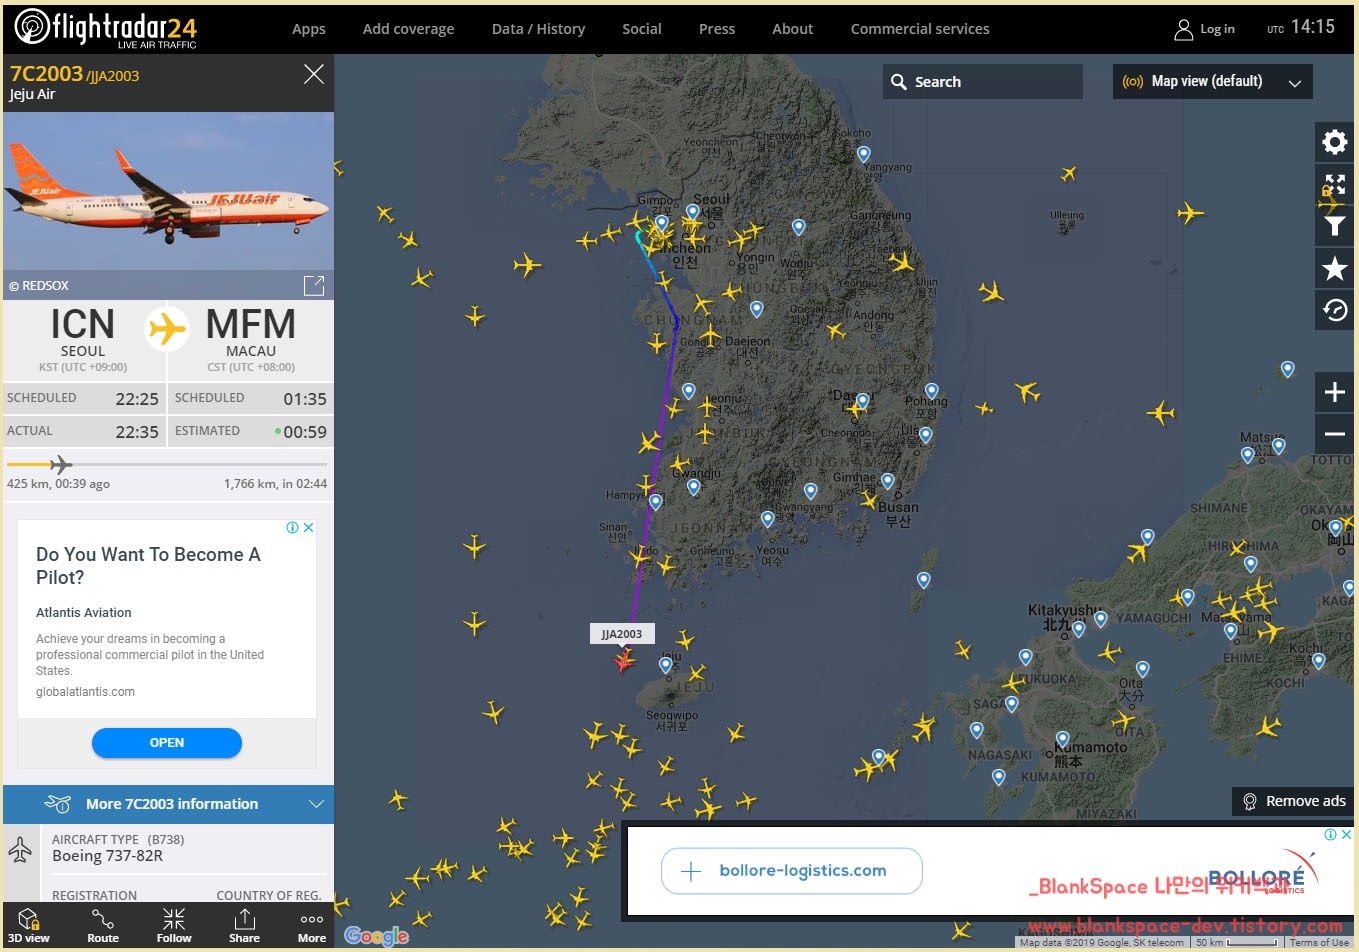Click the Busan airport pin marker
The width and height of the screenshot is (1359, 952).
click(887, 482)
